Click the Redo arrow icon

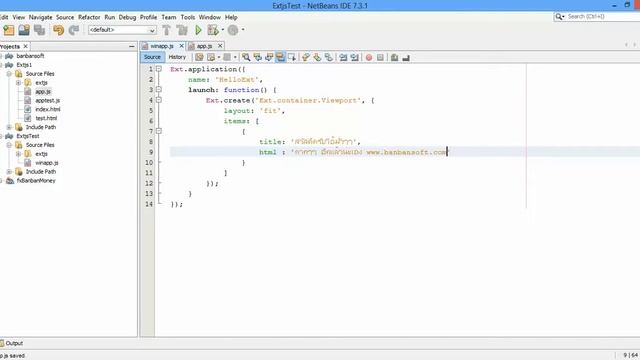click(x=74, y=30)
